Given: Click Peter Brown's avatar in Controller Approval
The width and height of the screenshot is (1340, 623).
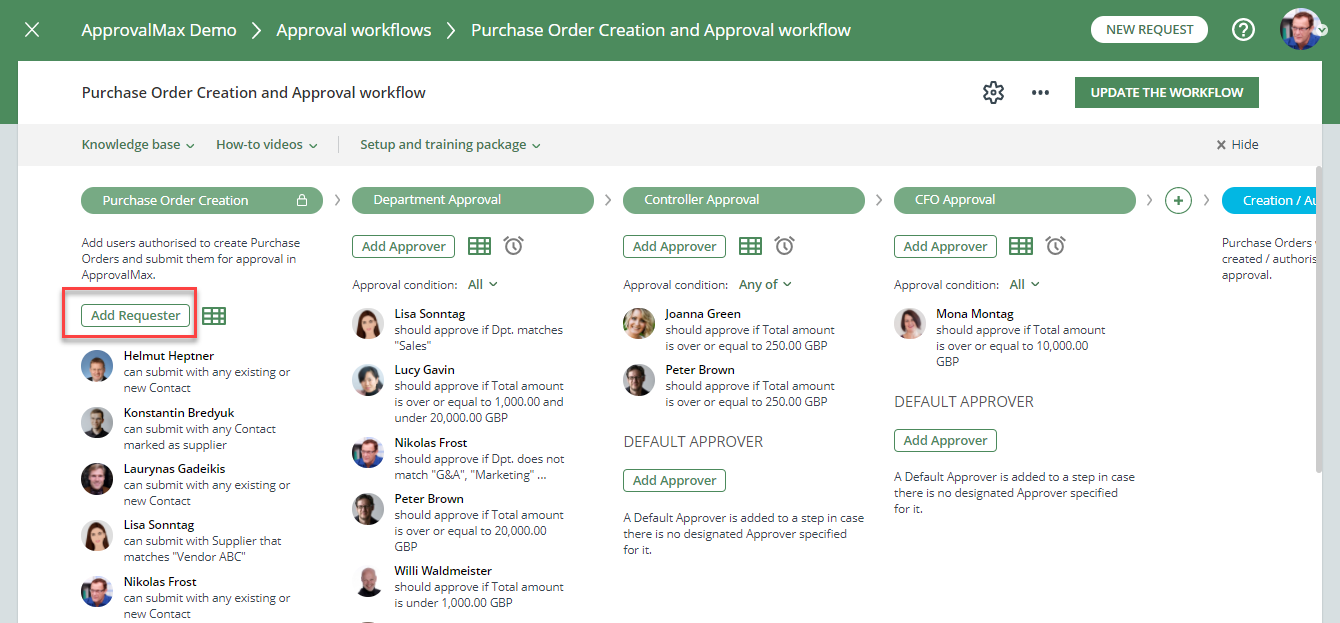Looking at the screenshot, I should pyautogui.click(x=639, y=380).
